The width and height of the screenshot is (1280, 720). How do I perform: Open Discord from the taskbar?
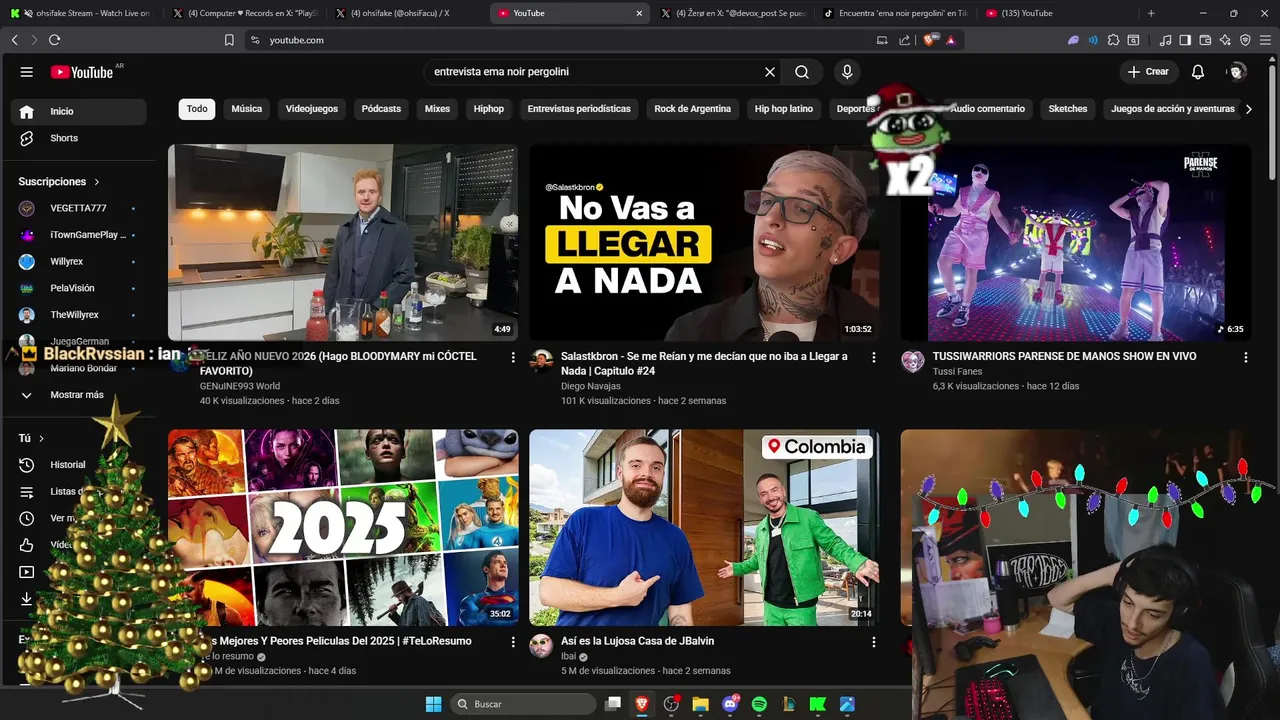[730, 704]
